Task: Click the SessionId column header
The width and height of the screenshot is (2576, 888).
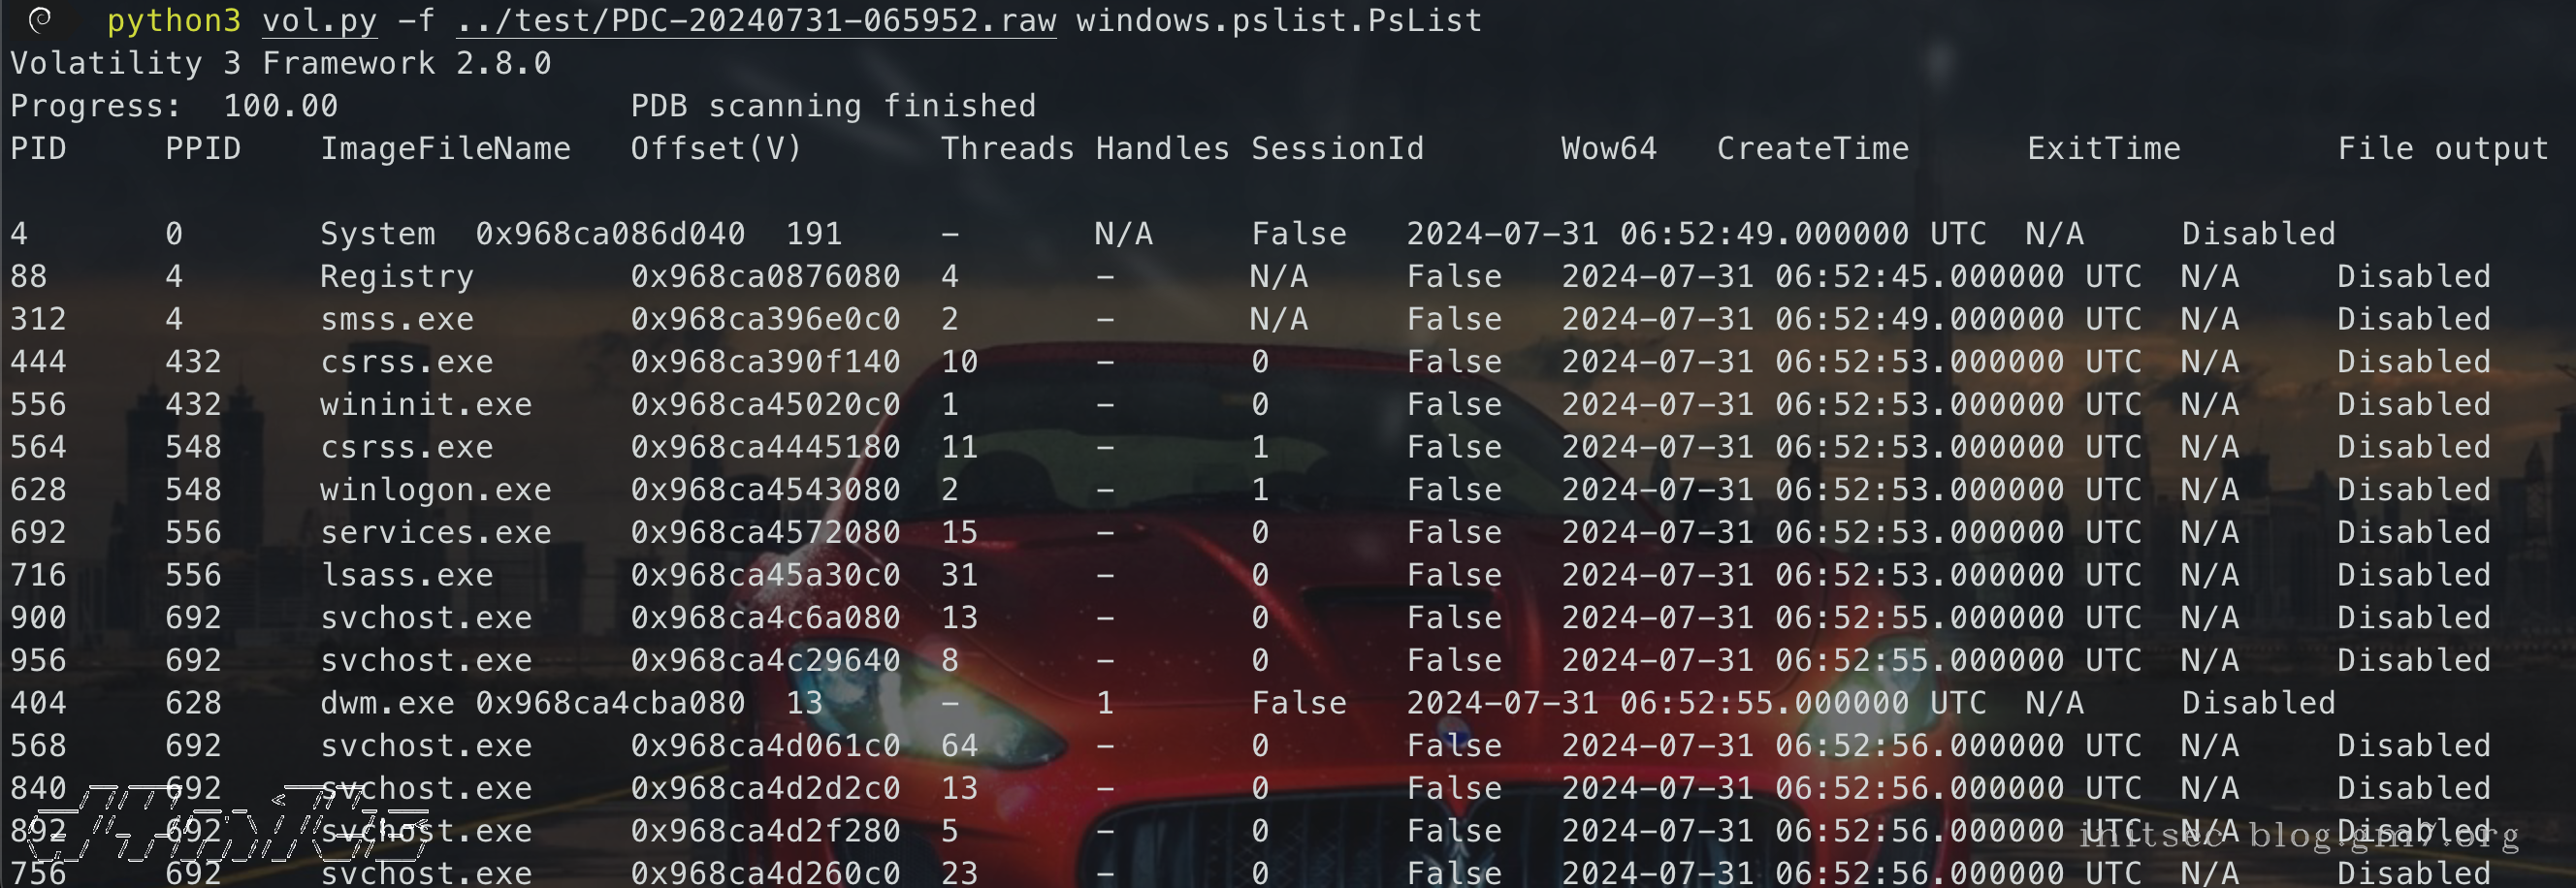Action: coord(1337,149)
